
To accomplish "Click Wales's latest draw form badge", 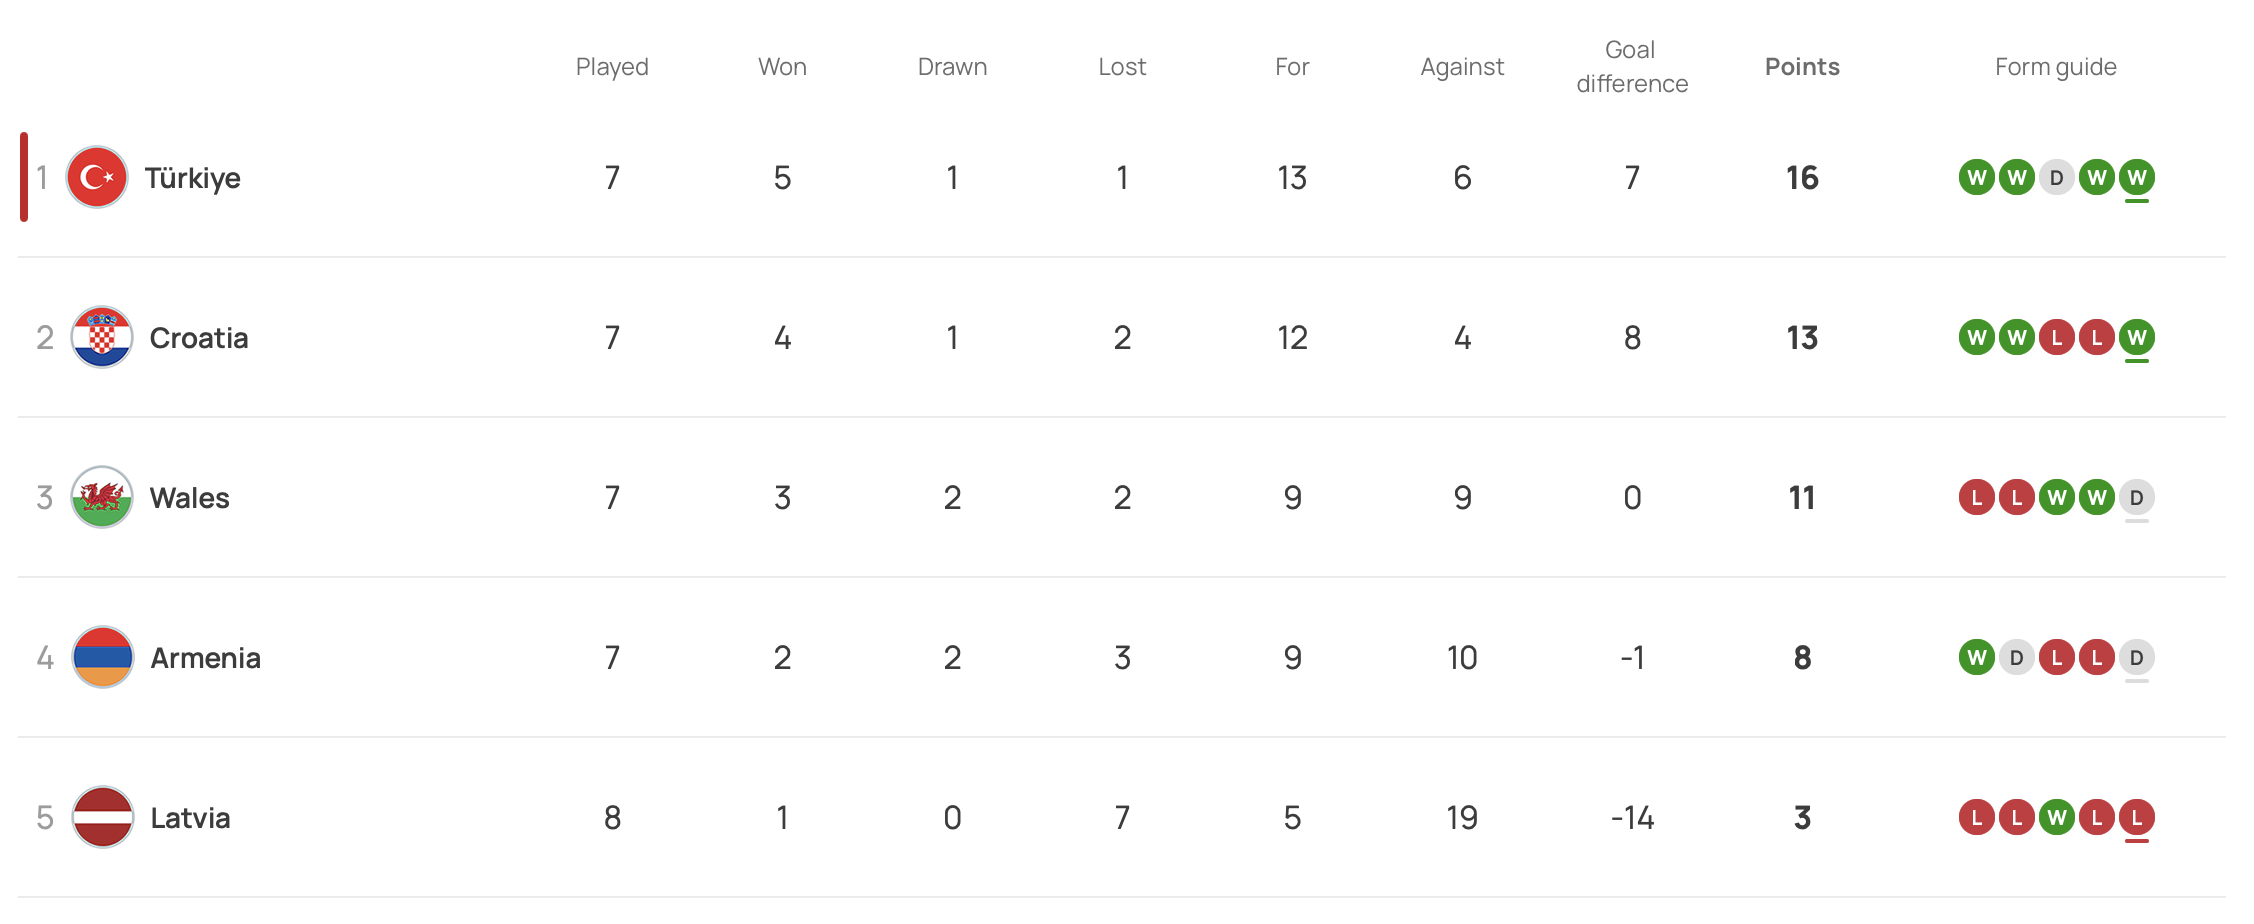I will (x=2136, y=498).
